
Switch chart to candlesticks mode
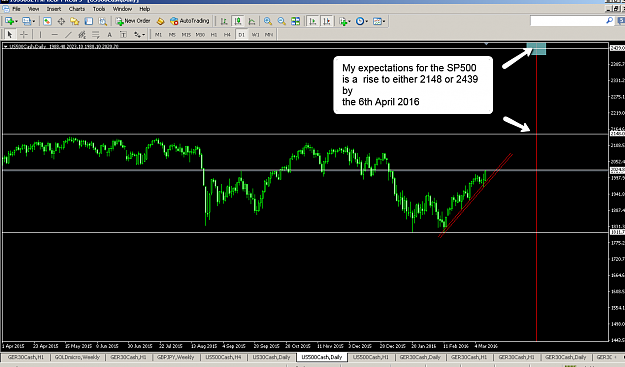238,21
